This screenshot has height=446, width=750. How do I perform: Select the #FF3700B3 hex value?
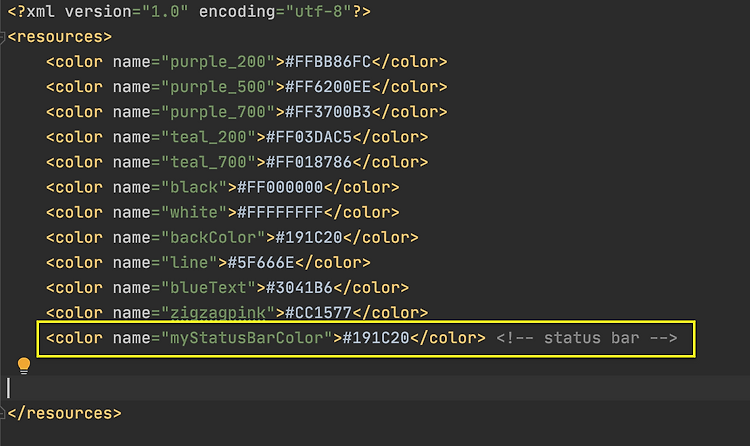pos(328,112)
